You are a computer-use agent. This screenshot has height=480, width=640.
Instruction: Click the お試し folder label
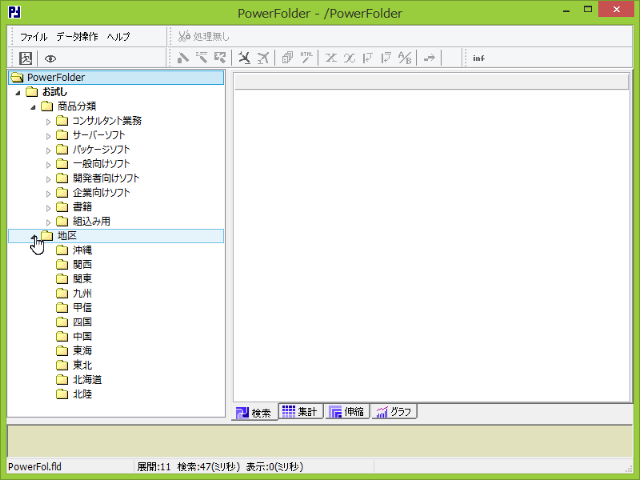55,92
